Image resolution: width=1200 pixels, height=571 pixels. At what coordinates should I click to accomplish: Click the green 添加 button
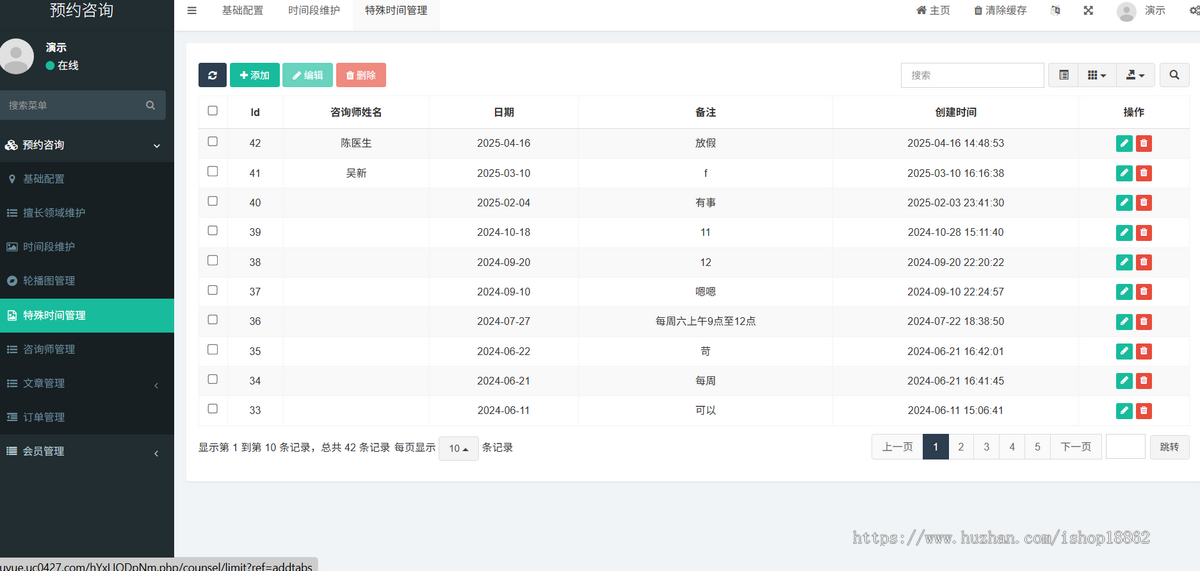pos(255,75)
